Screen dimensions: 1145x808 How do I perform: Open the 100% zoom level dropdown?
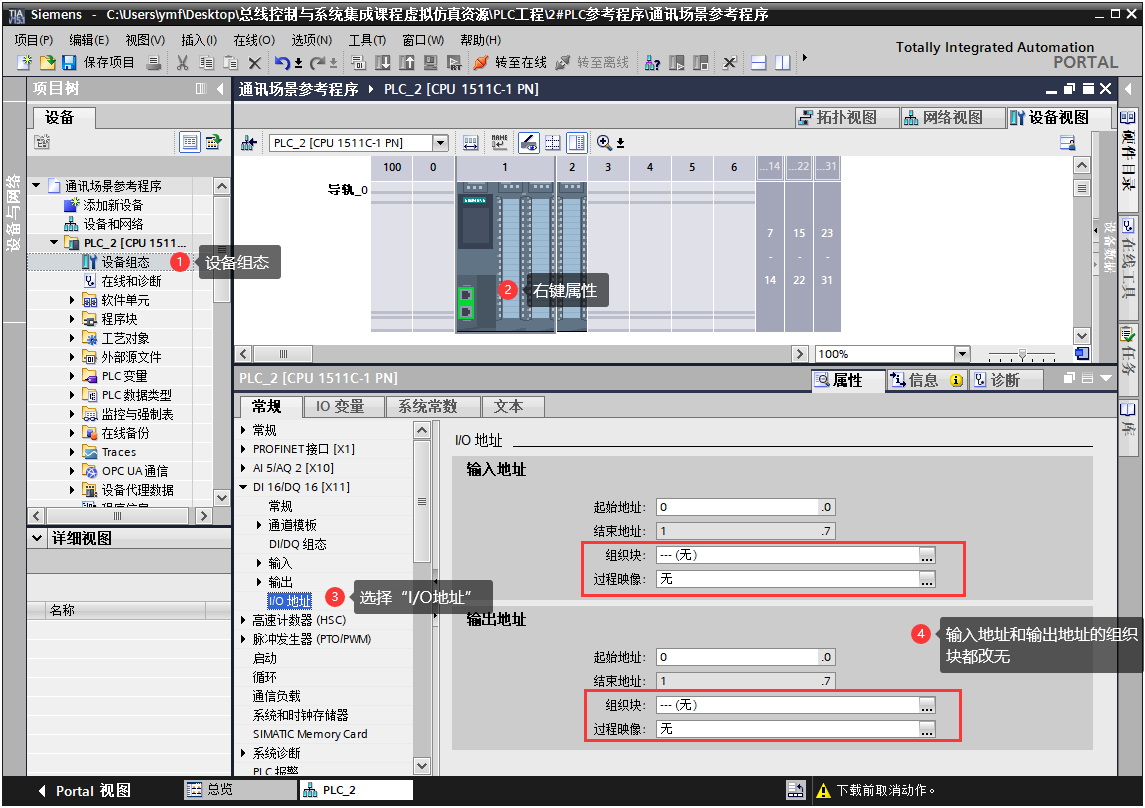(962, 354)
